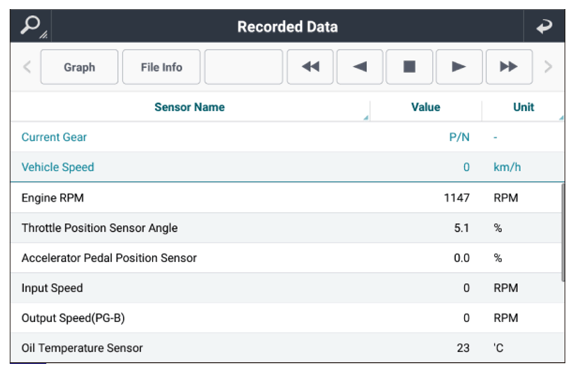Click the 5.1 throttle value

coord(461,228)
